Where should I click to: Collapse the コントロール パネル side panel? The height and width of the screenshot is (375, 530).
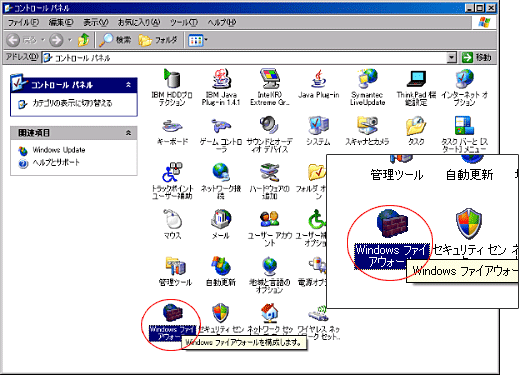[x=128, y=85]
